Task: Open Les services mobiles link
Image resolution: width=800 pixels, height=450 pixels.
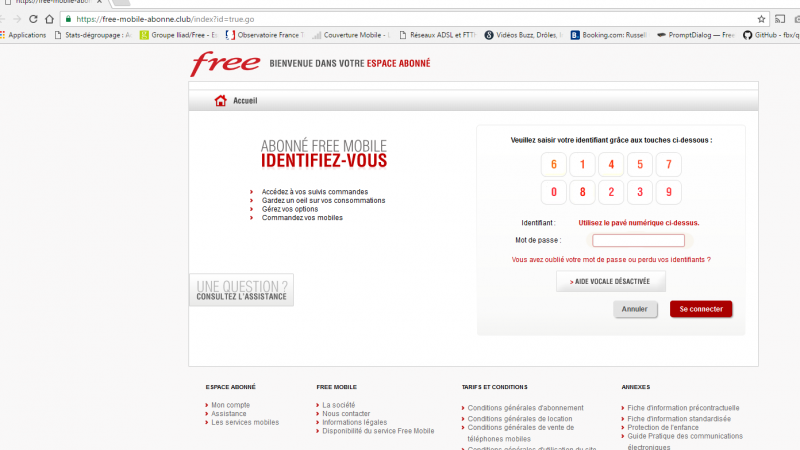Action: pyautogui.click(x=245, y=422)
